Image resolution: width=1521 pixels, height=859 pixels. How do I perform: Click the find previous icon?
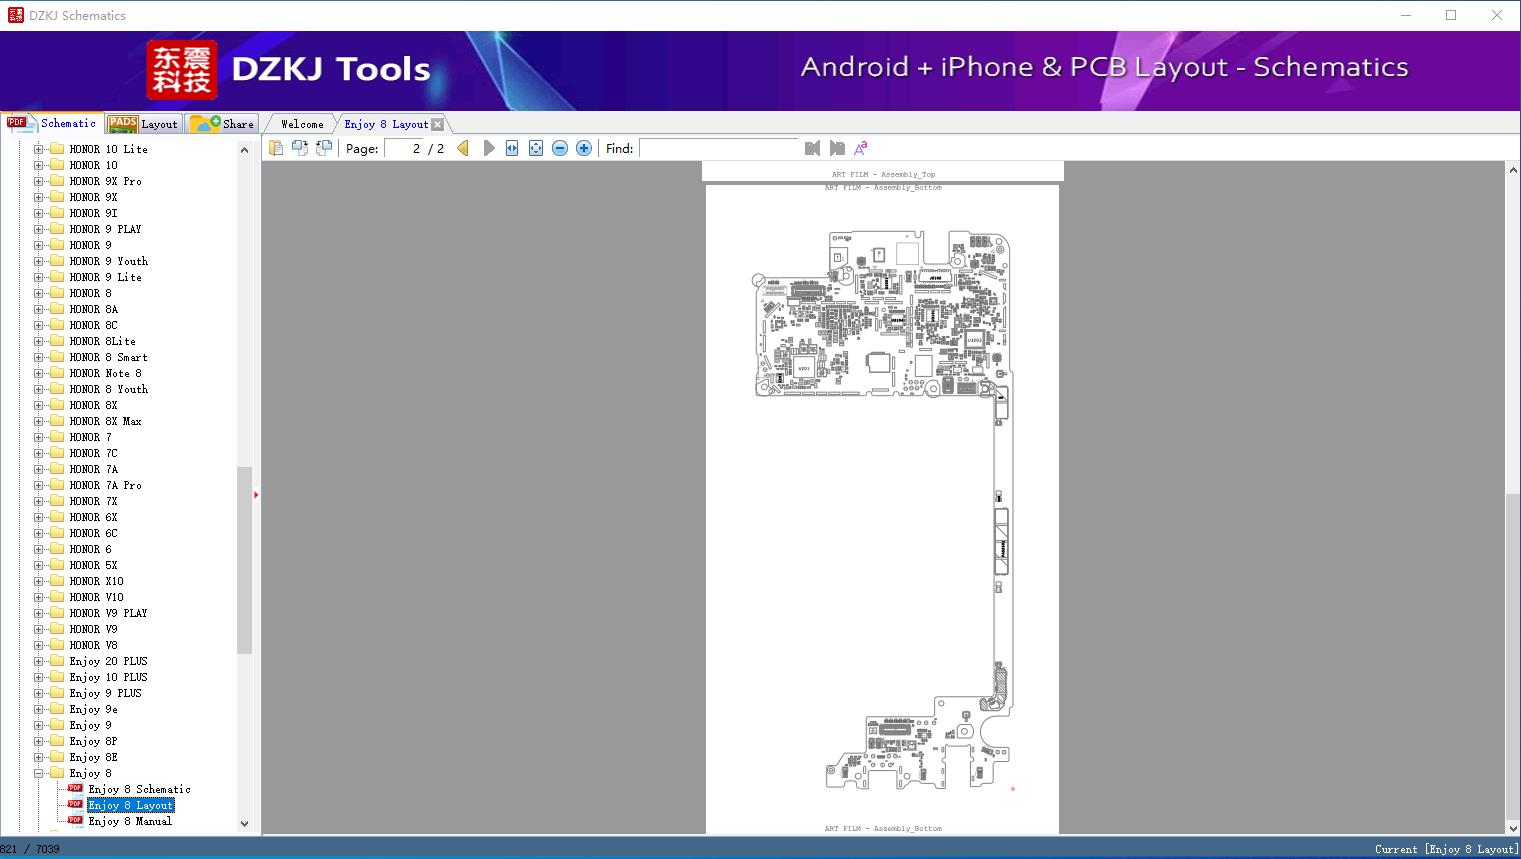[x=812, y=148]
